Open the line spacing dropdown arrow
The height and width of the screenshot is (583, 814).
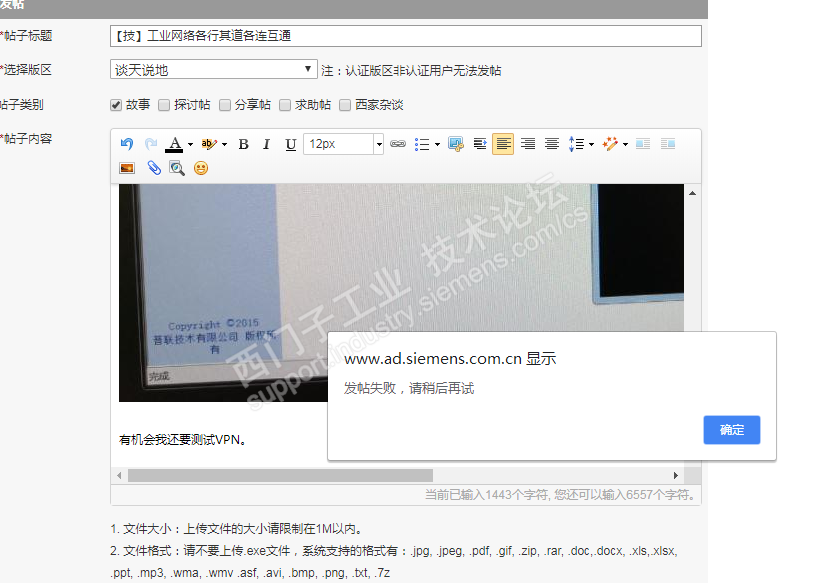click(x=591, y=144)
